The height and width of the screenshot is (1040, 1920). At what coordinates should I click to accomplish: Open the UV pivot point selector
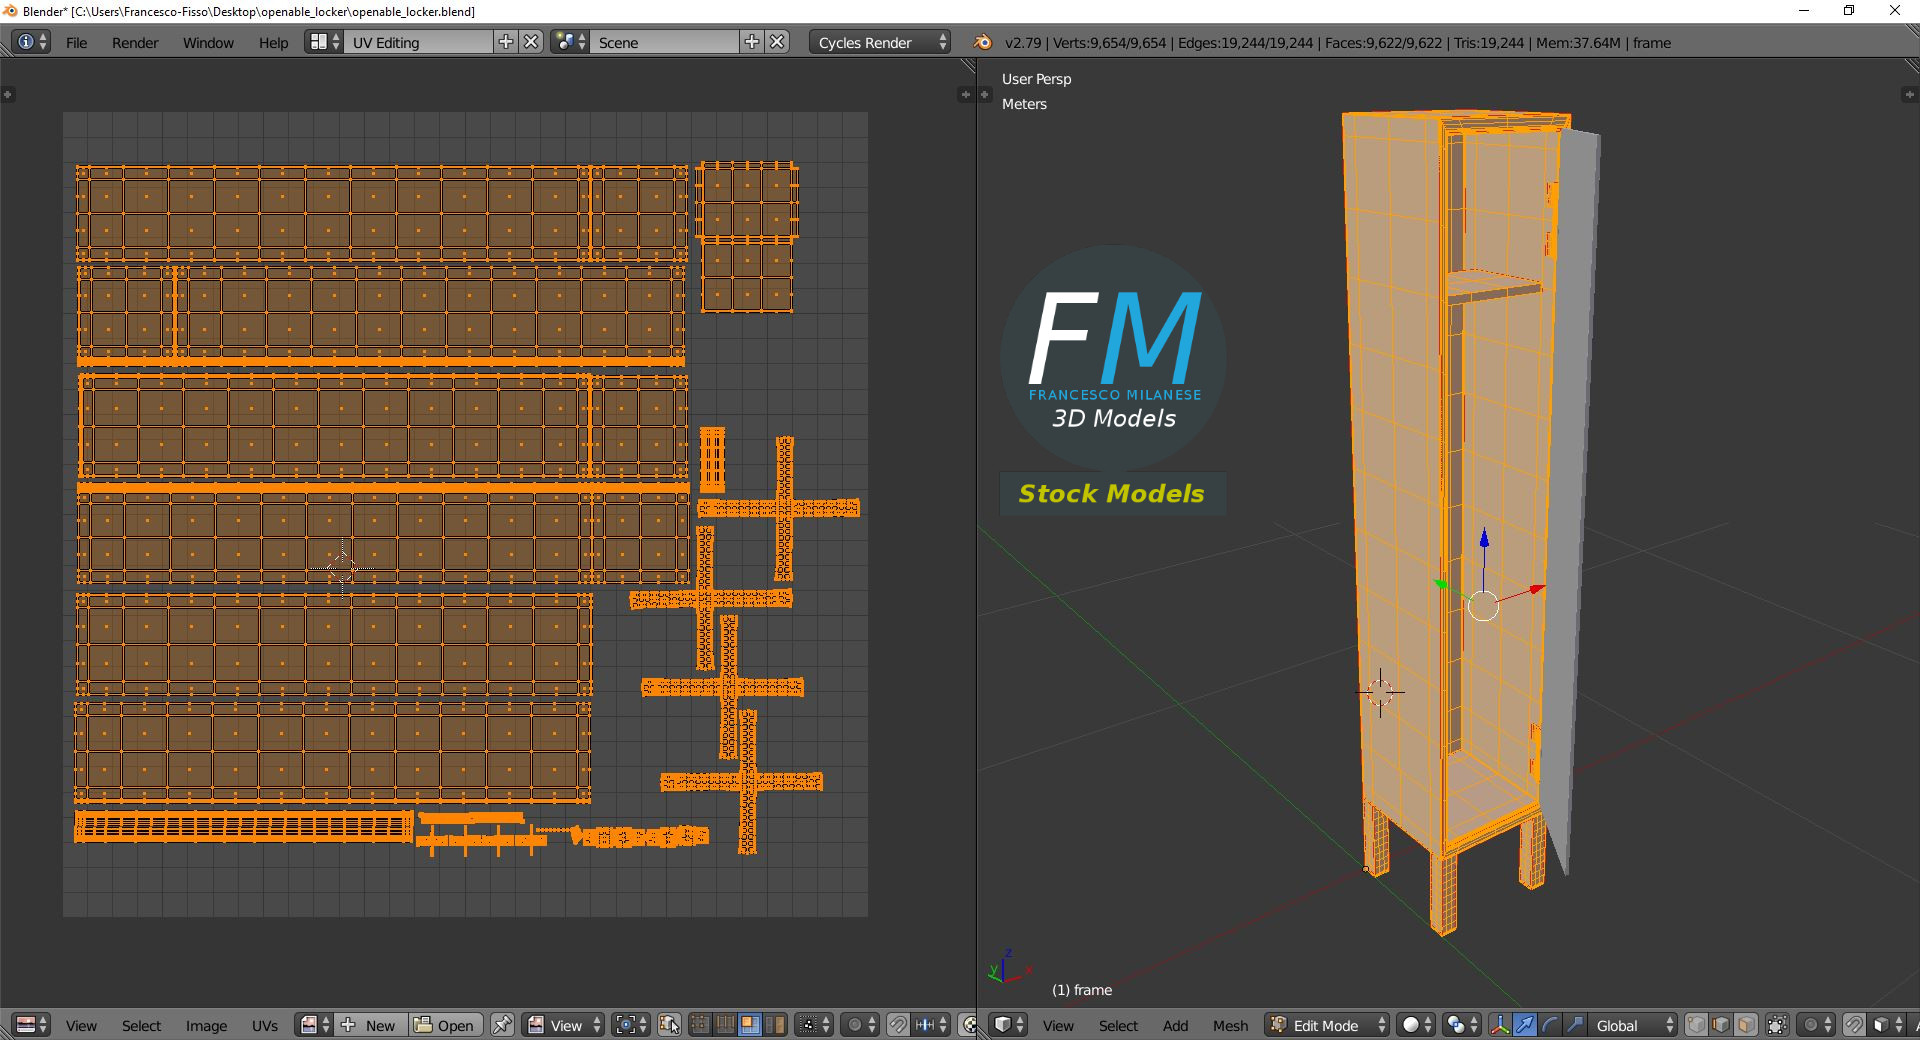[x=631, y=1025]
